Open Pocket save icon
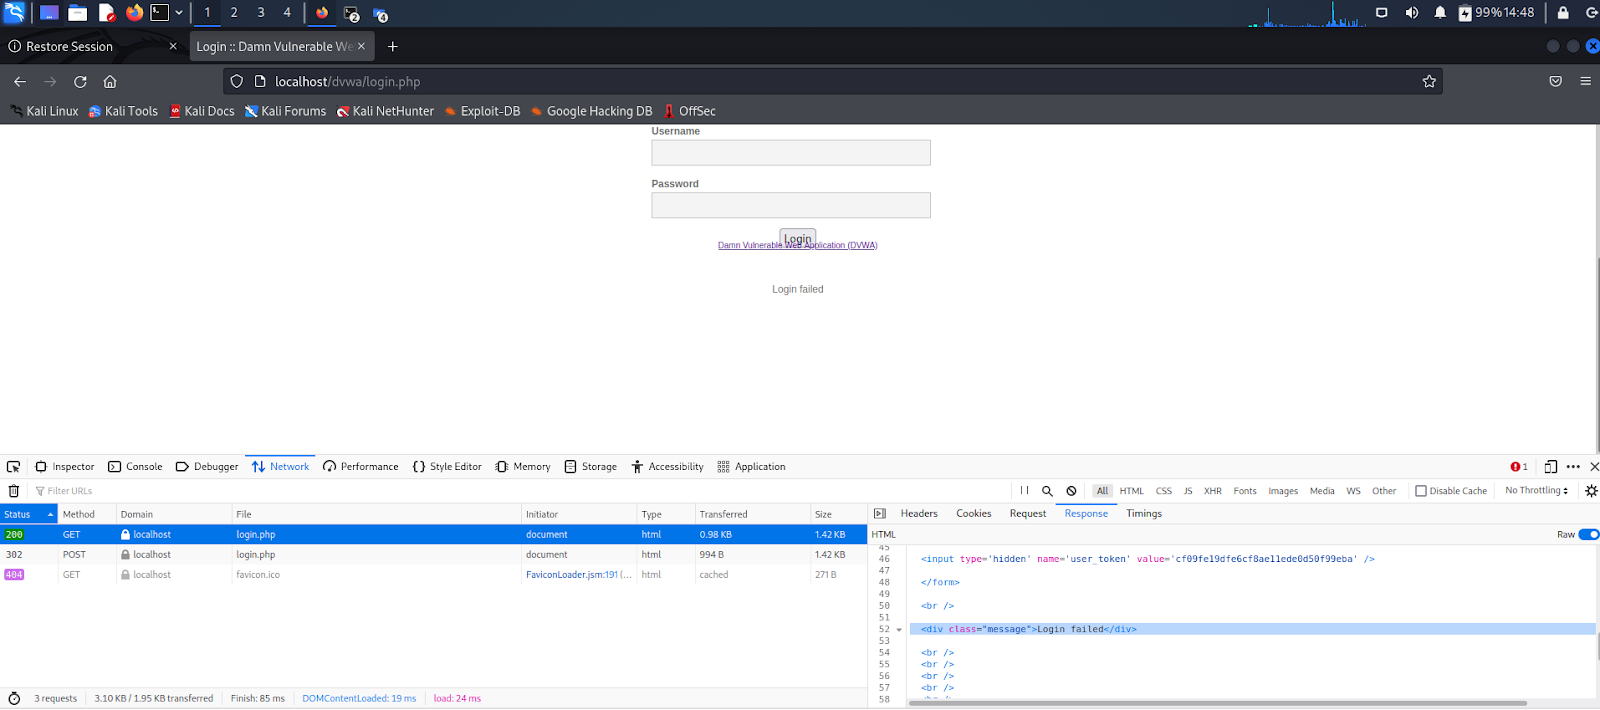The width and height of the screenshot is (1600, 710). (1555, 82)
